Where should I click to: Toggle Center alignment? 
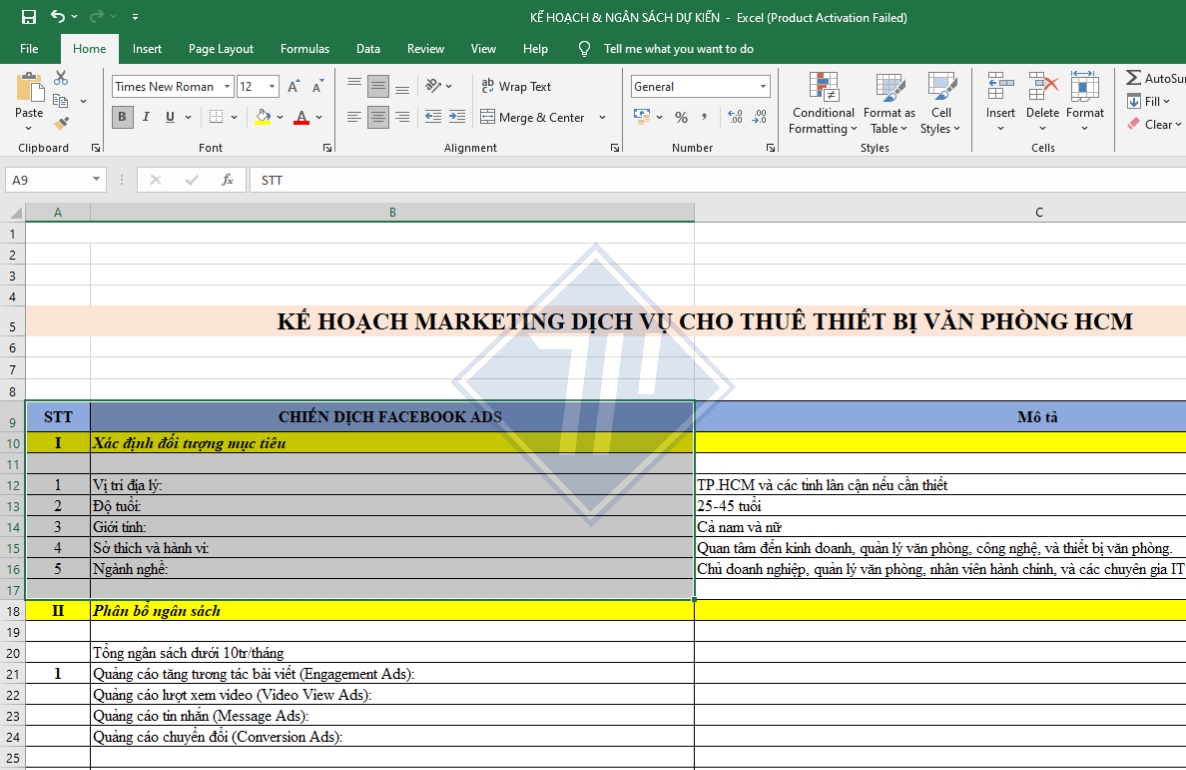click(377, 117)
